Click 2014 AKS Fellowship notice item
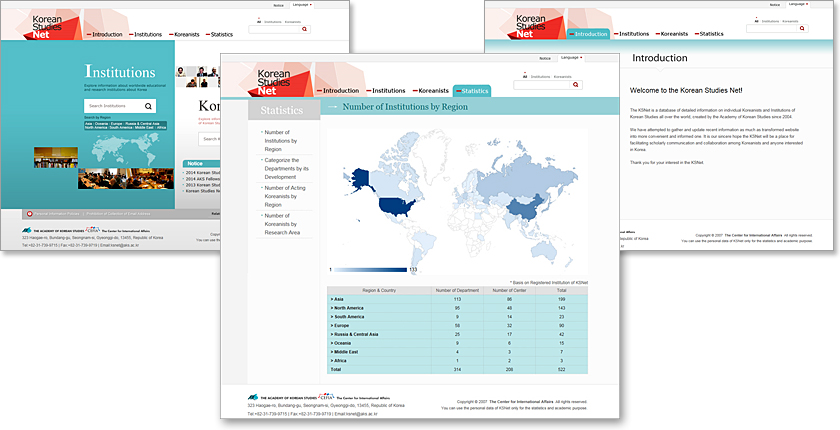Image resolution: width=840 pixels, height=430 pixels. pos(202,179)
